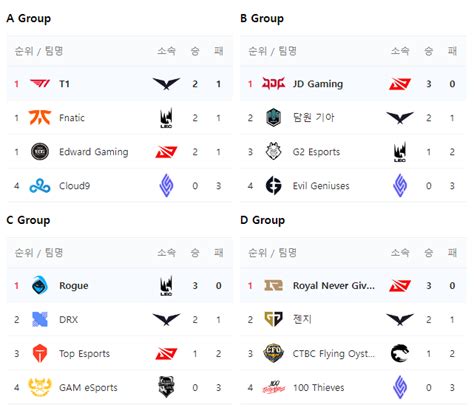Open the Edward Gaming team name
This screenshot has width=474, height=419.
point(94,152)
